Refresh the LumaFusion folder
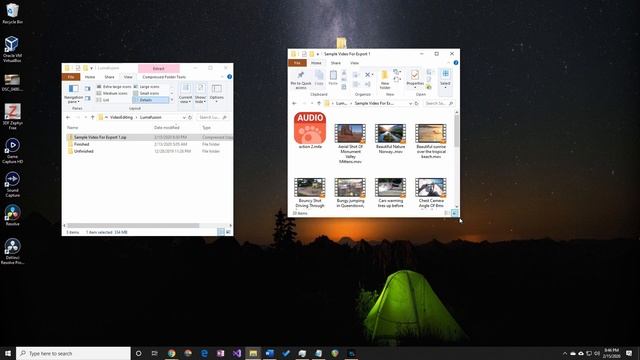 point(190,117)
